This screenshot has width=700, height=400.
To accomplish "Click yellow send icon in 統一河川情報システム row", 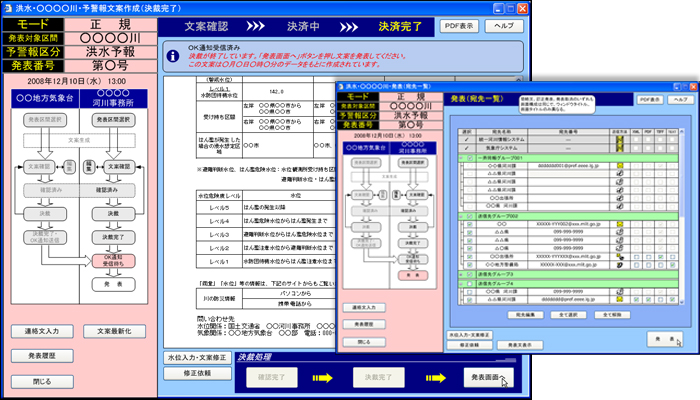I will point(620,139).
